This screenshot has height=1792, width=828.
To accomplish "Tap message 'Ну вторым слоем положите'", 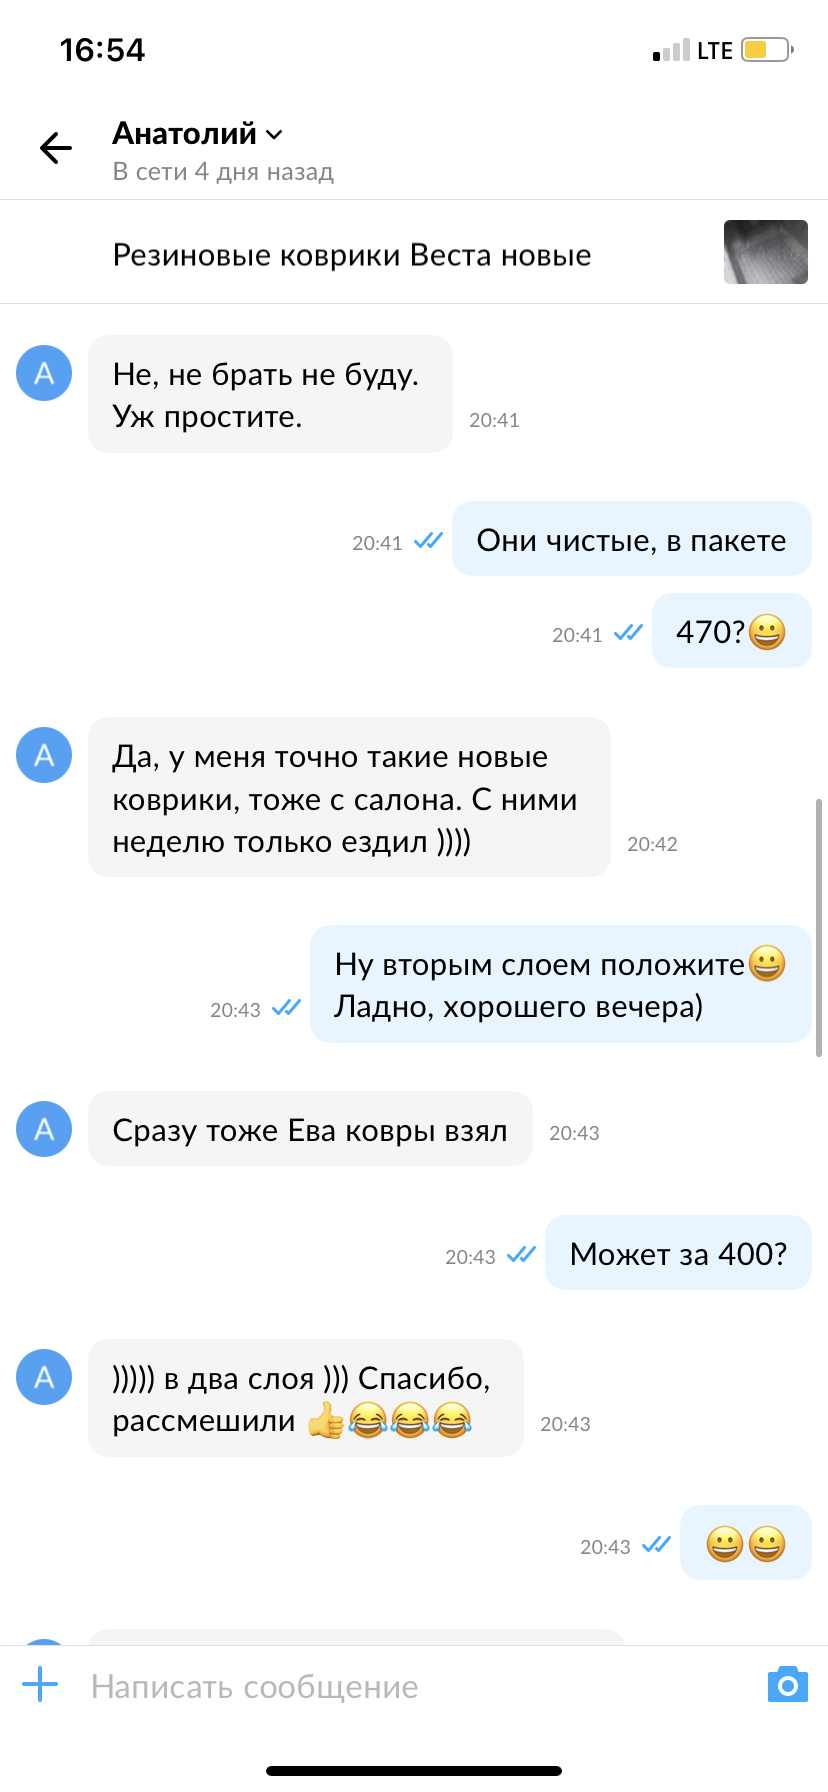I will pos(561,984).
